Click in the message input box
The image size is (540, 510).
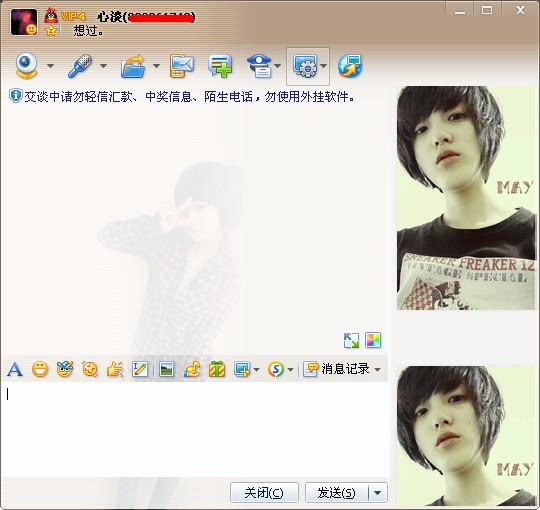(195, 429)
